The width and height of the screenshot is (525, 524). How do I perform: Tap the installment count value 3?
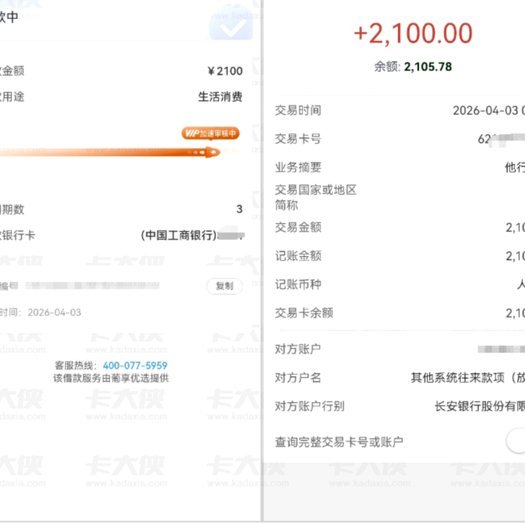tap(239, 209)
